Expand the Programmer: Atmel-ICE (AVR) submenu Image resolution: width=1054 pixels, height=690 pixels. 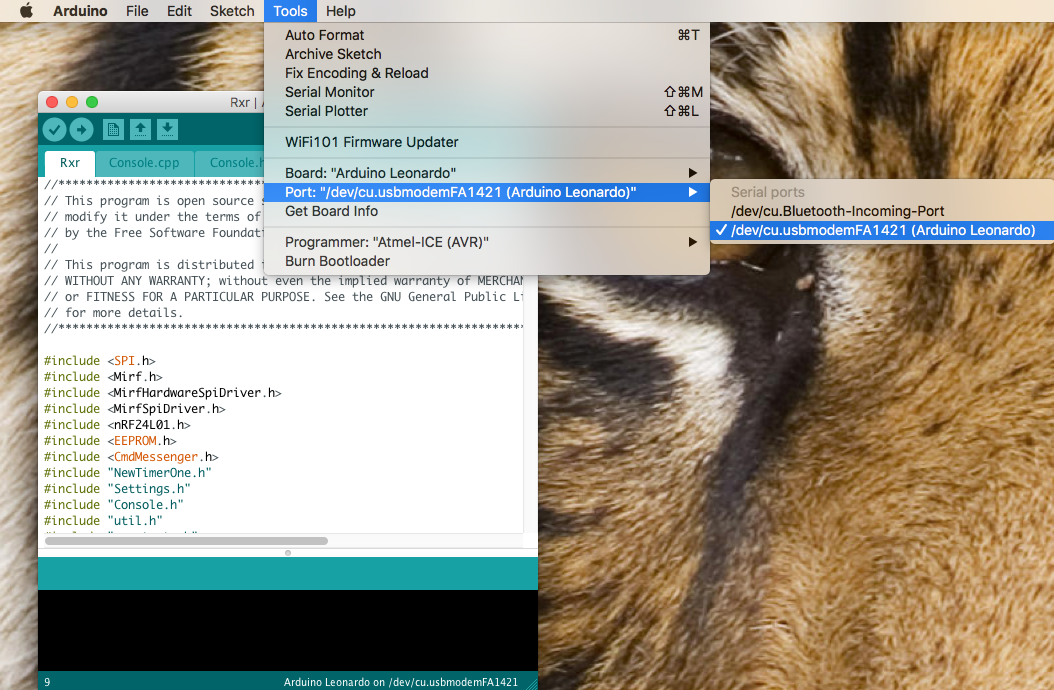coord(487,241)
